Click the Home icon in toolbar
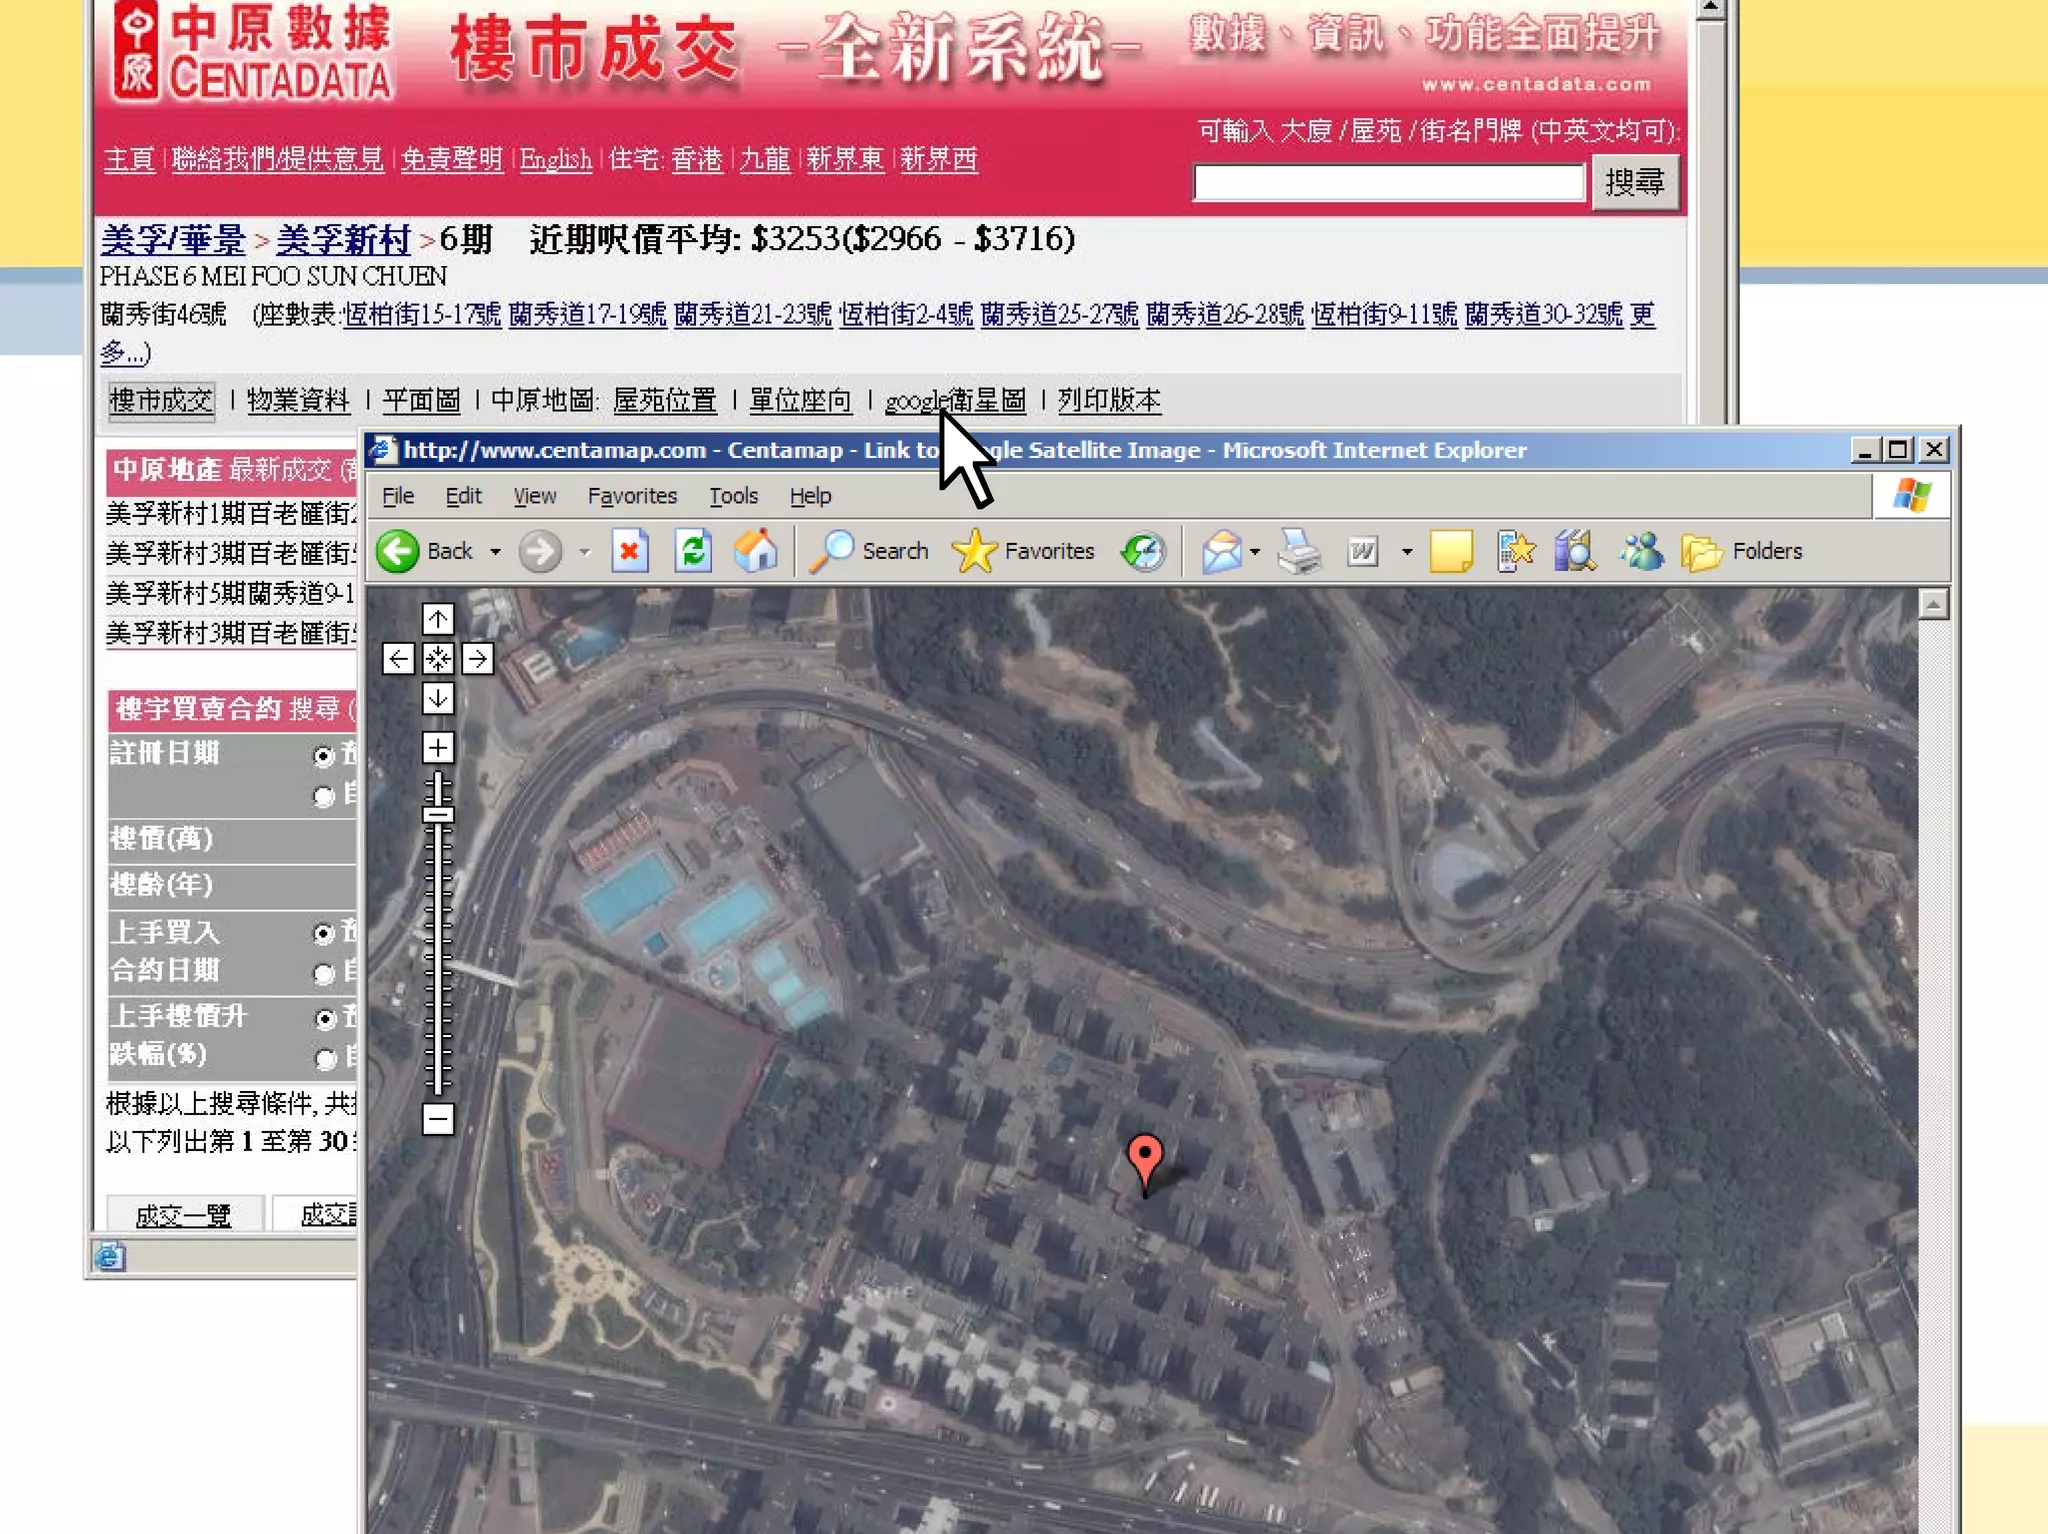The image size is (2048, 1534). point(756,551)
